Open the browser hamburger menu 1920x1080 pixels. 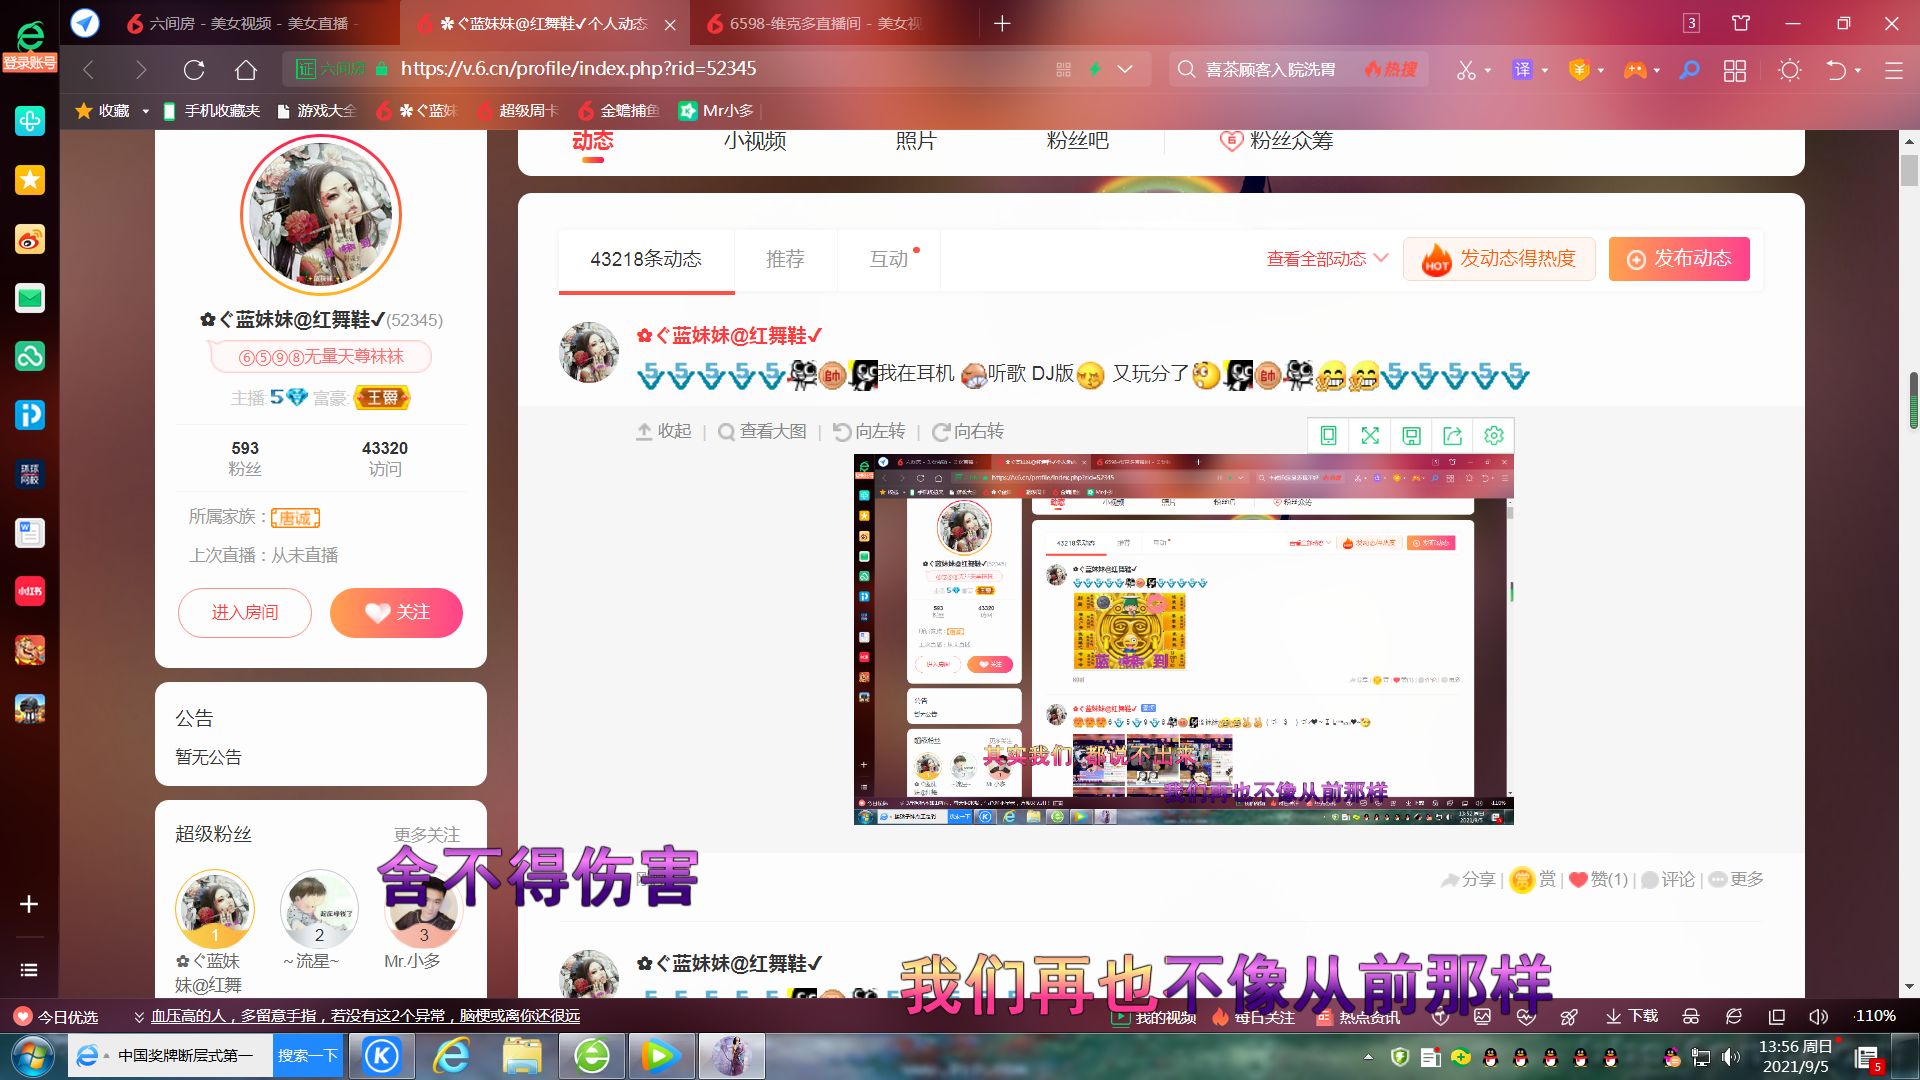(1893, 70)
